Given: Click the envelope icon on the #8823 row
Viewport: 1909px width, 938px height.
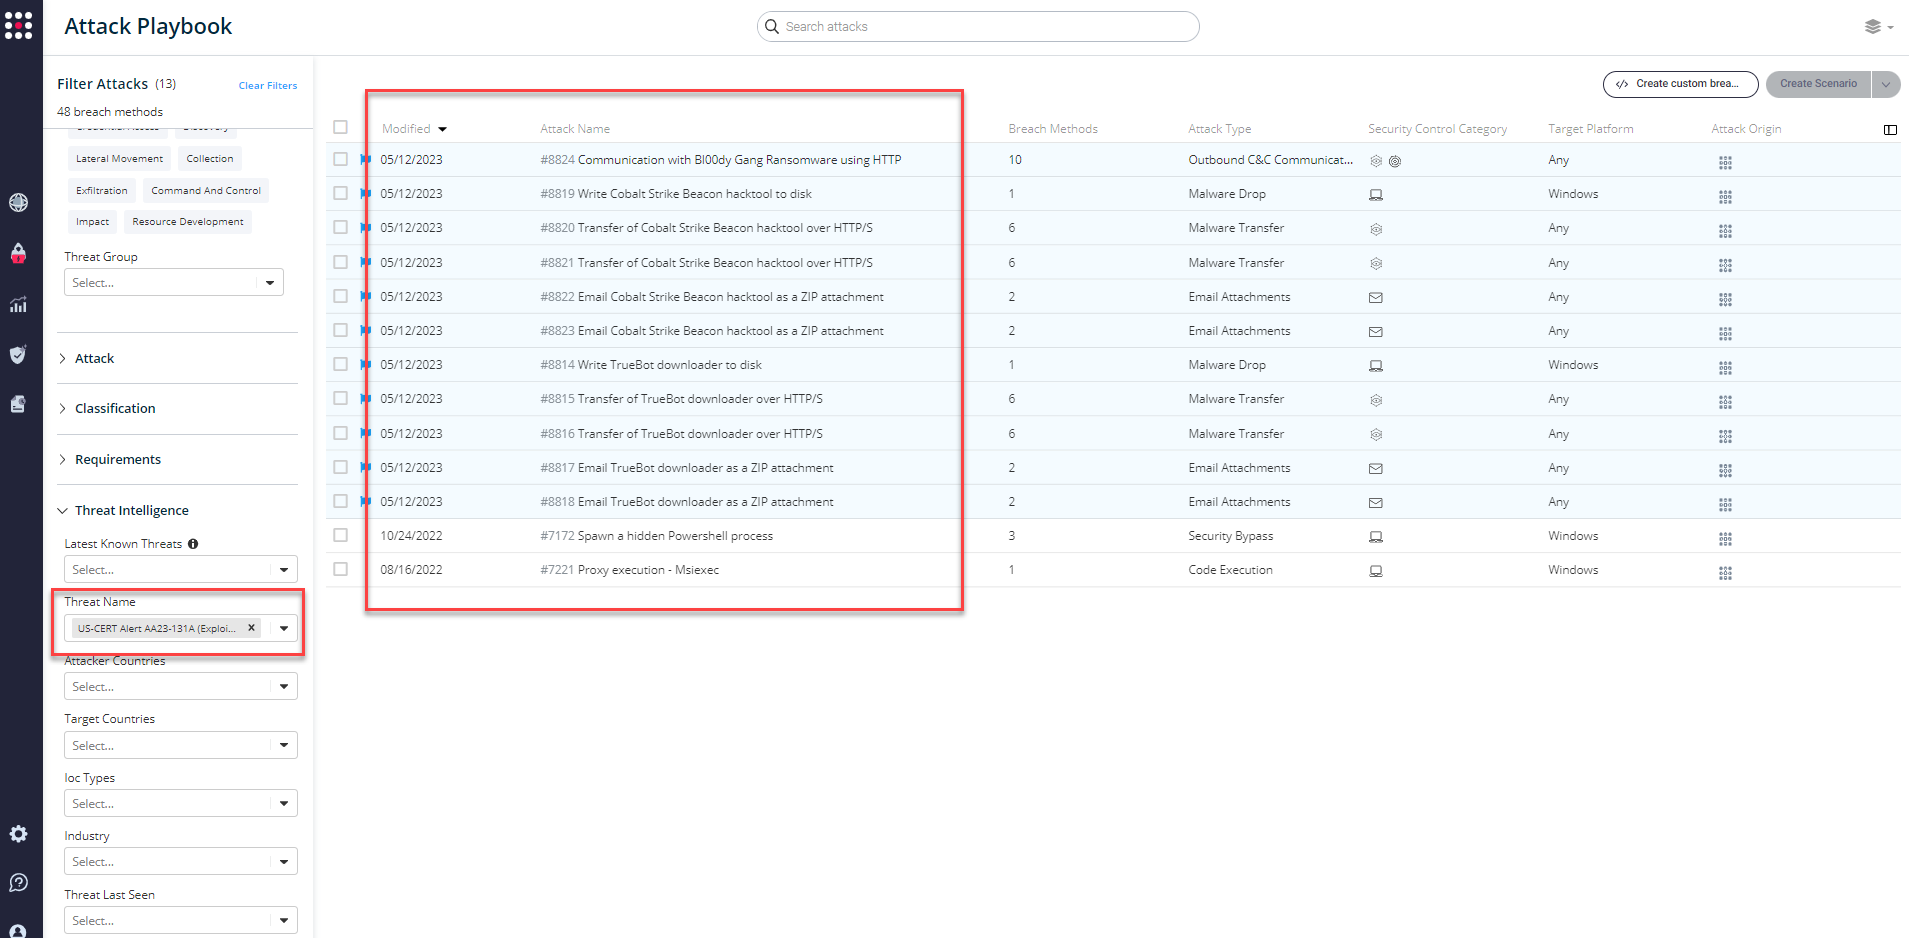Looking at the screenshot, I should point(1375,331).
